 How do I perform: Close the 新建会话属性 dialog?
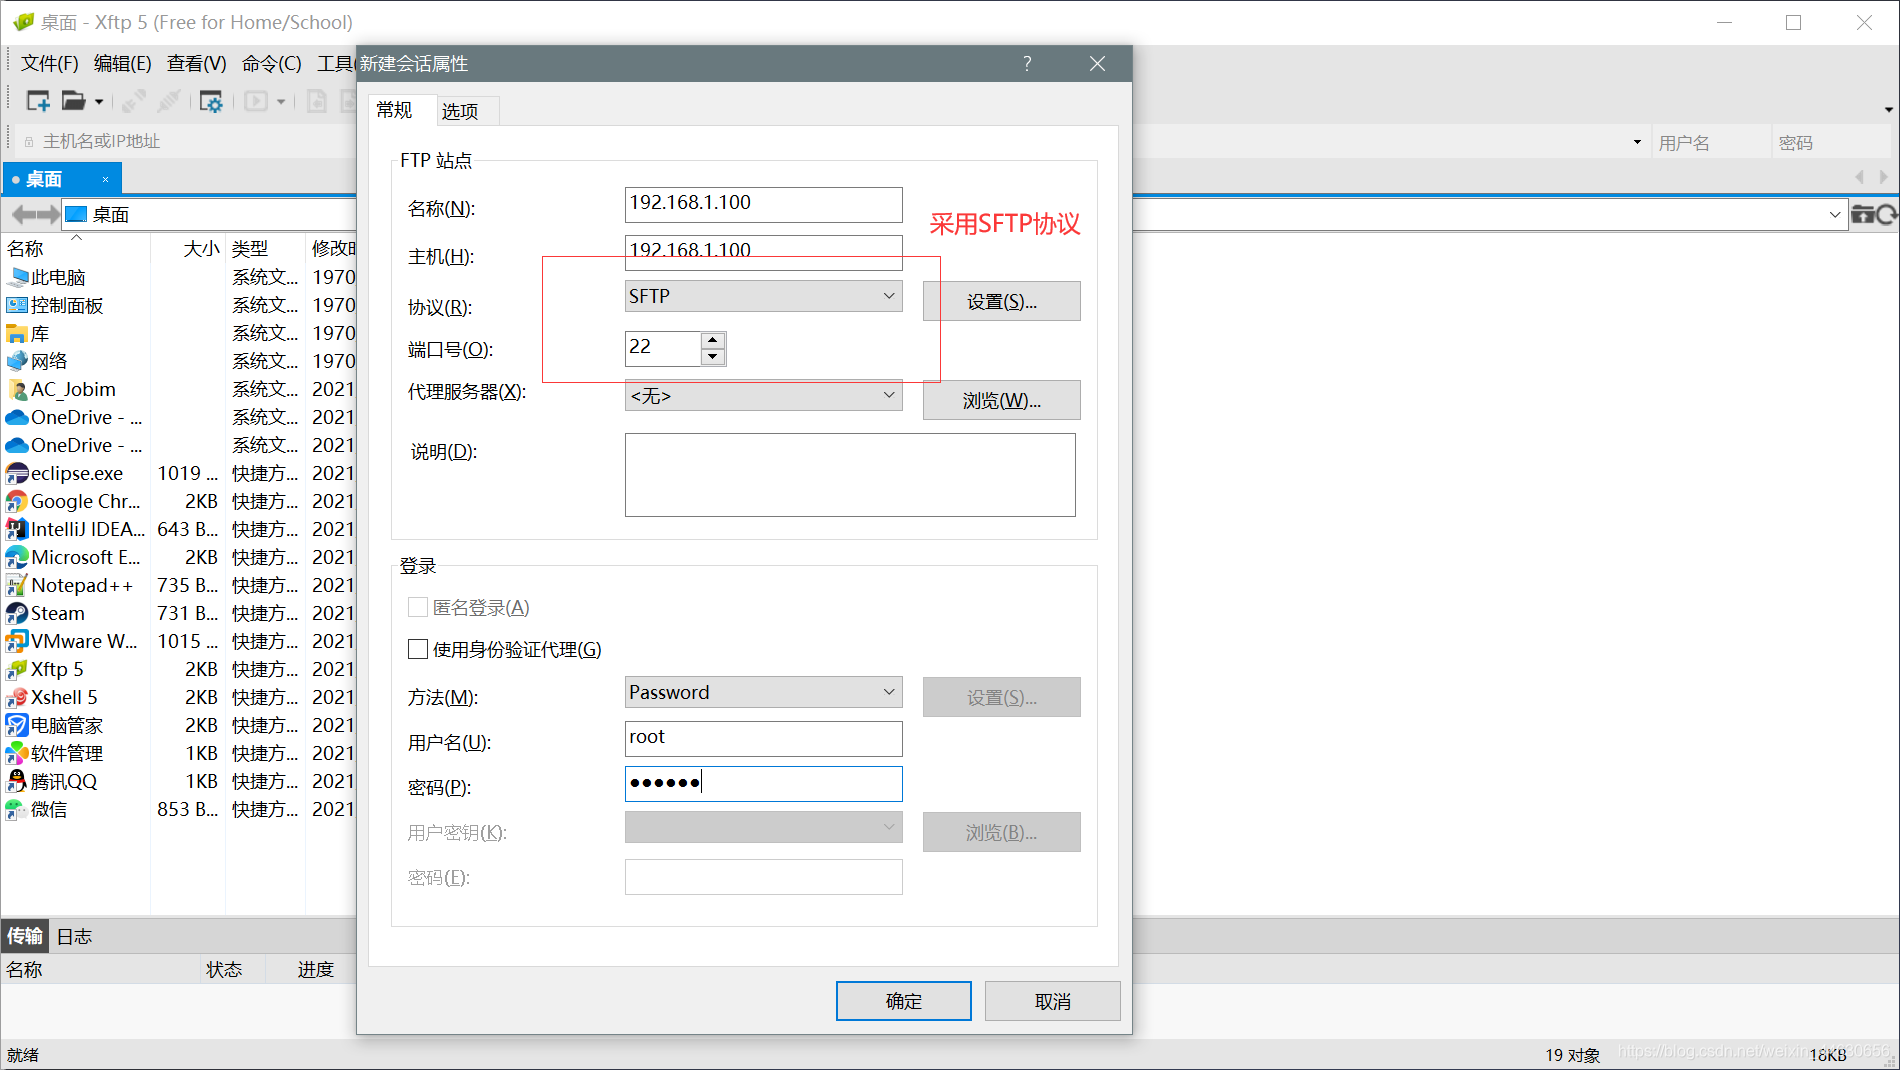coord(1097,64)
